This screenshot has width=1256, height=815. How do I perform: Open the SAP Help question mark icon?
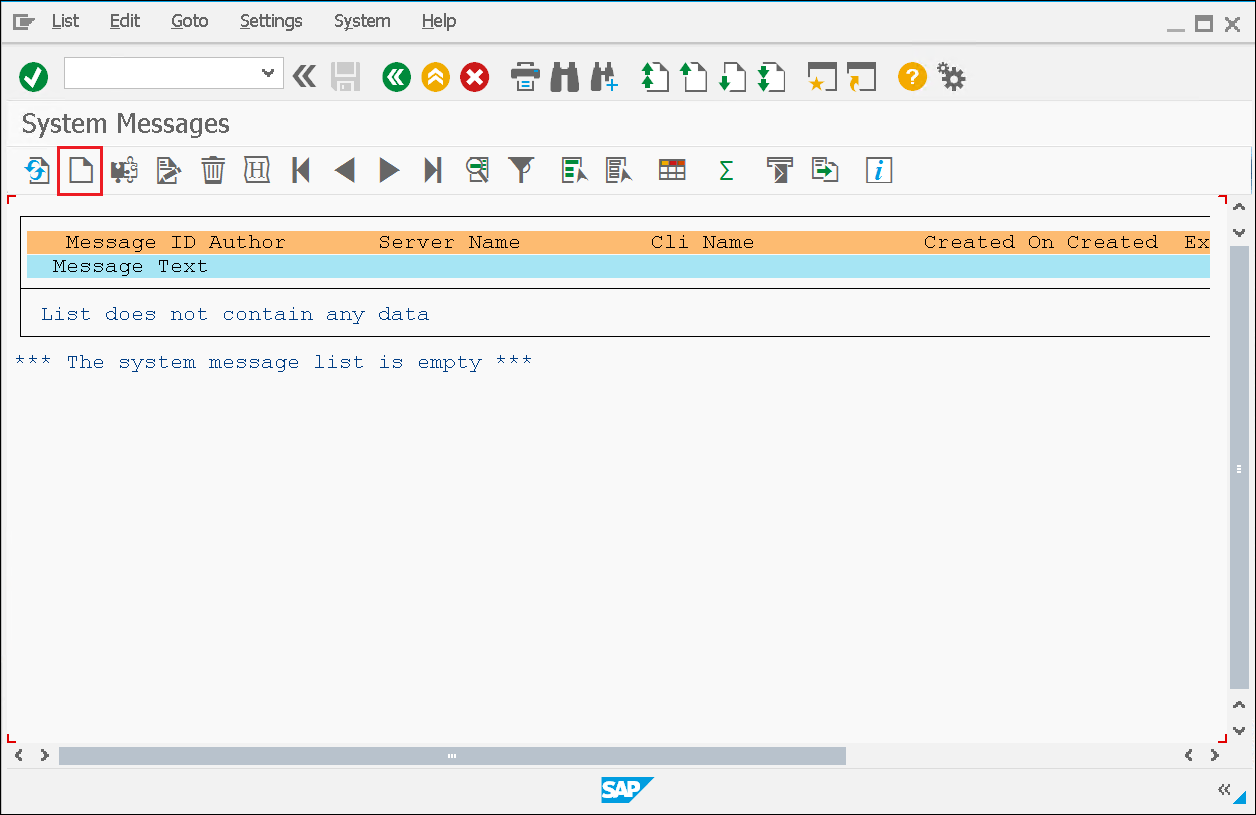pos(911,76)
